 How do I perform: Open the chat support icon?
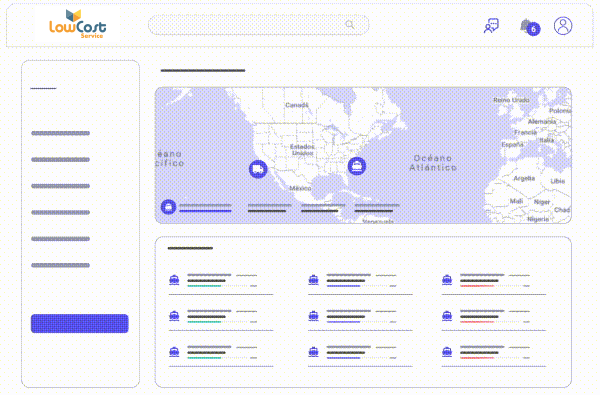(x=491, y=26)
